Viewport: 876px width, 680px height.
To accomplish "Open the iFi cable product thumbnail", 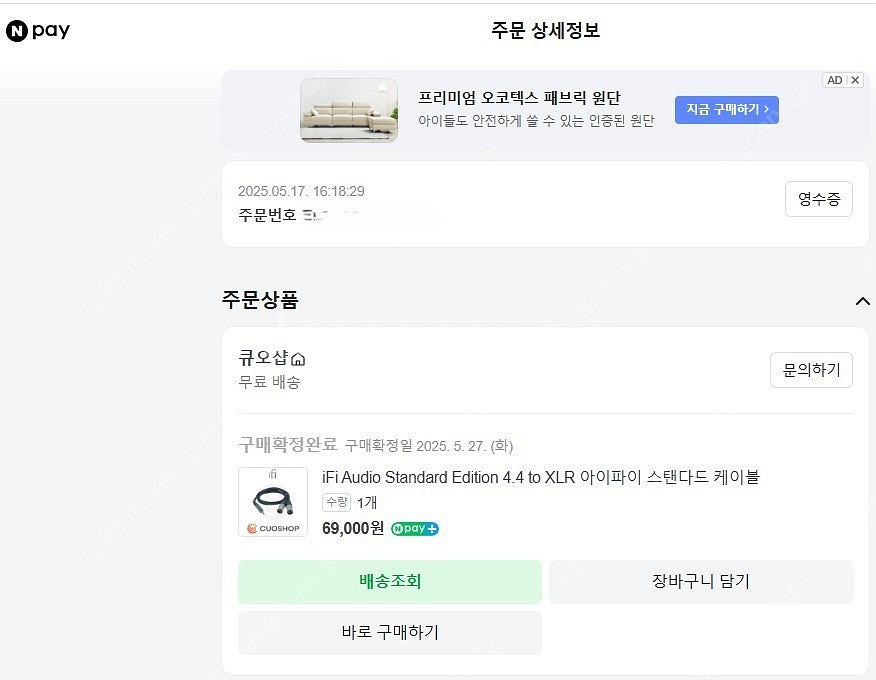I will (x=273, y=502).
